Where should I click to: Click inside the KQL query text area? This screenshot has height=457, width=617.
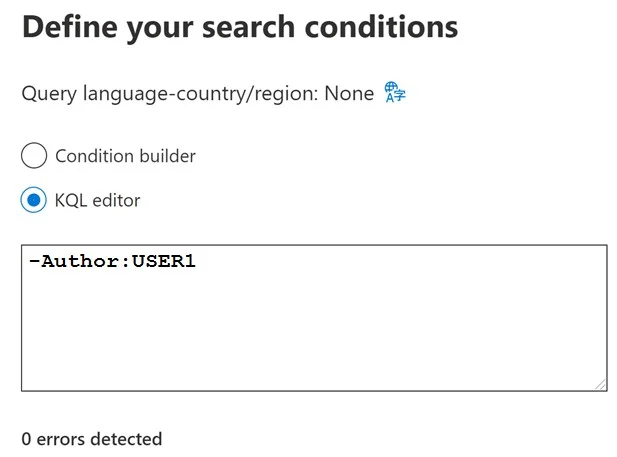pyautogui.click(x=314, y=318)
